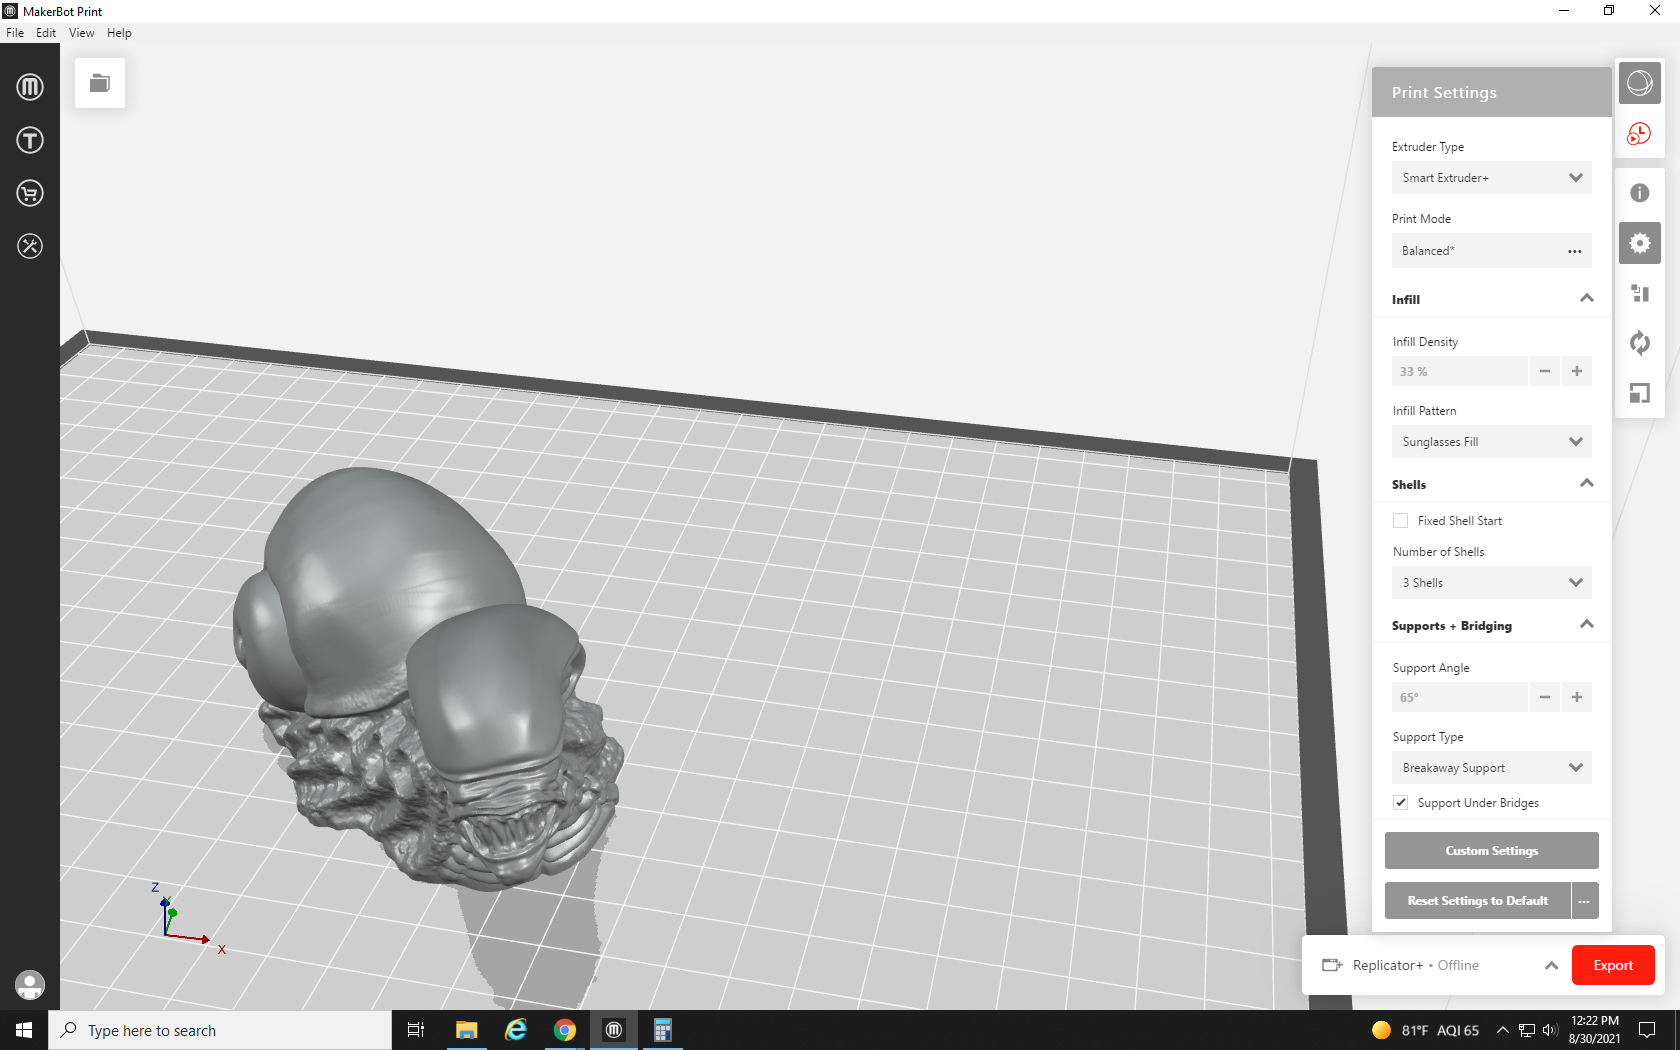Click Reset Settings to Default
This screenshot has height=1050, width=1680.
coord(1477,901)
